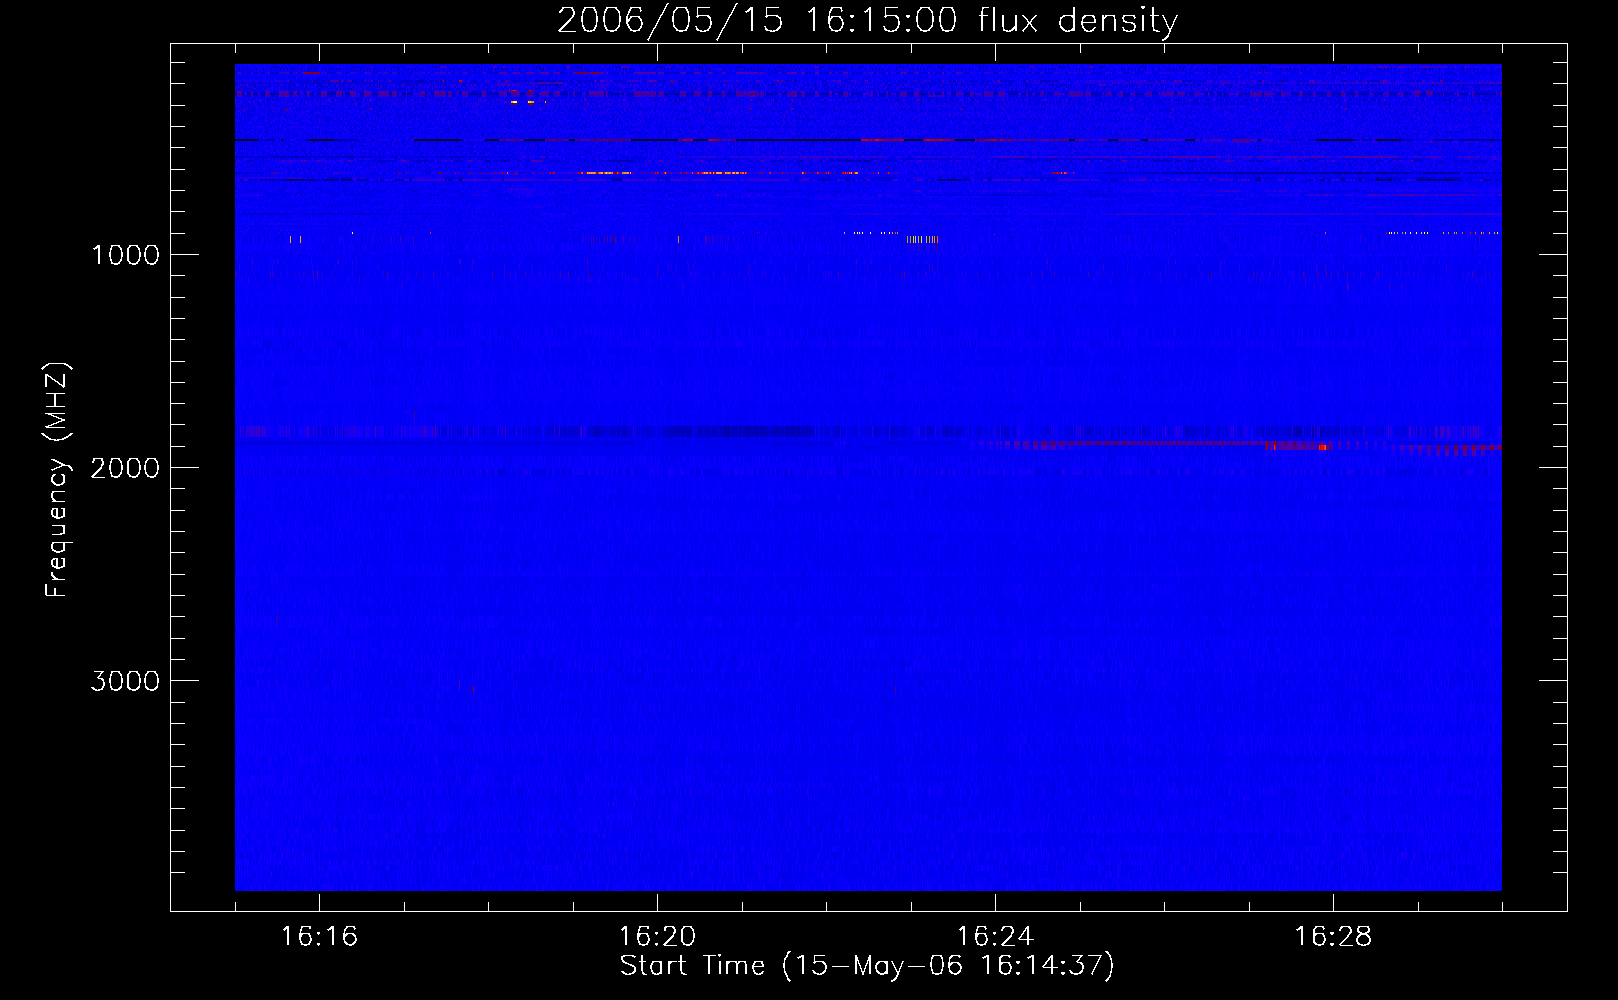Click the 16:24 time tick label
1618x1000 pixels.
point(995,936)
